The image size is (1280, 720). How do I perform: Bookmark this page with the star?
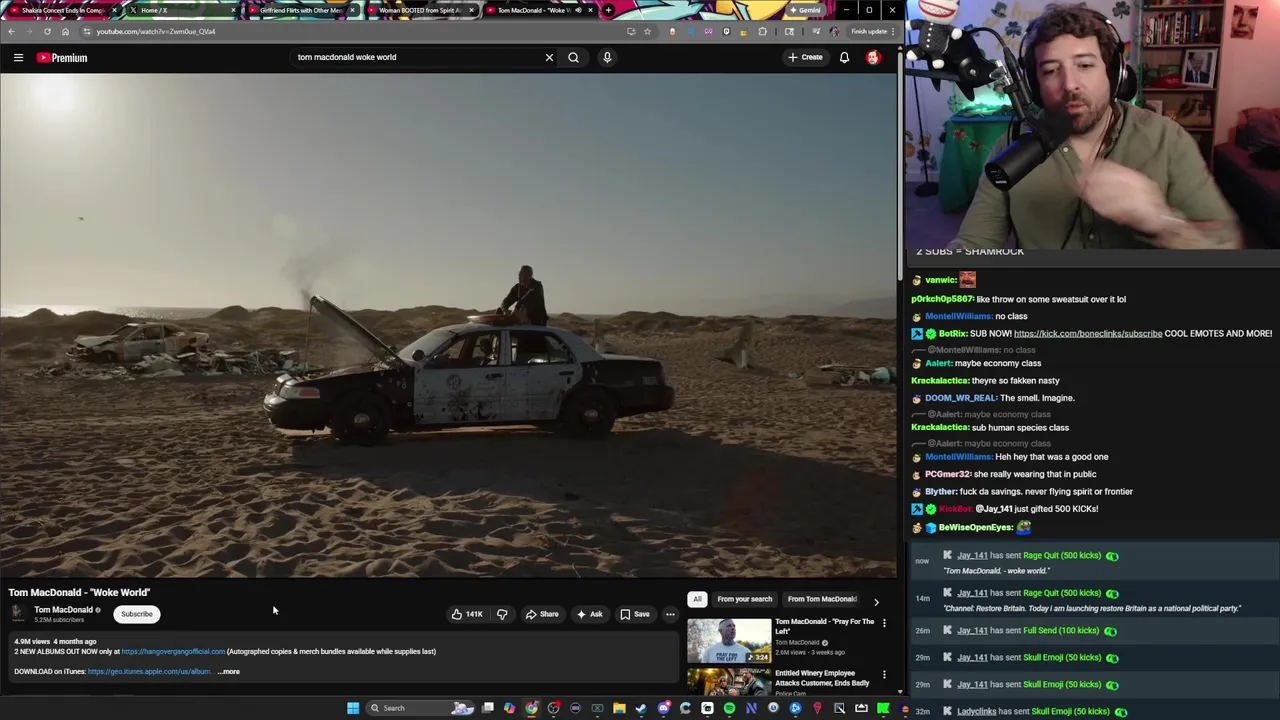[x=647, y=31]
